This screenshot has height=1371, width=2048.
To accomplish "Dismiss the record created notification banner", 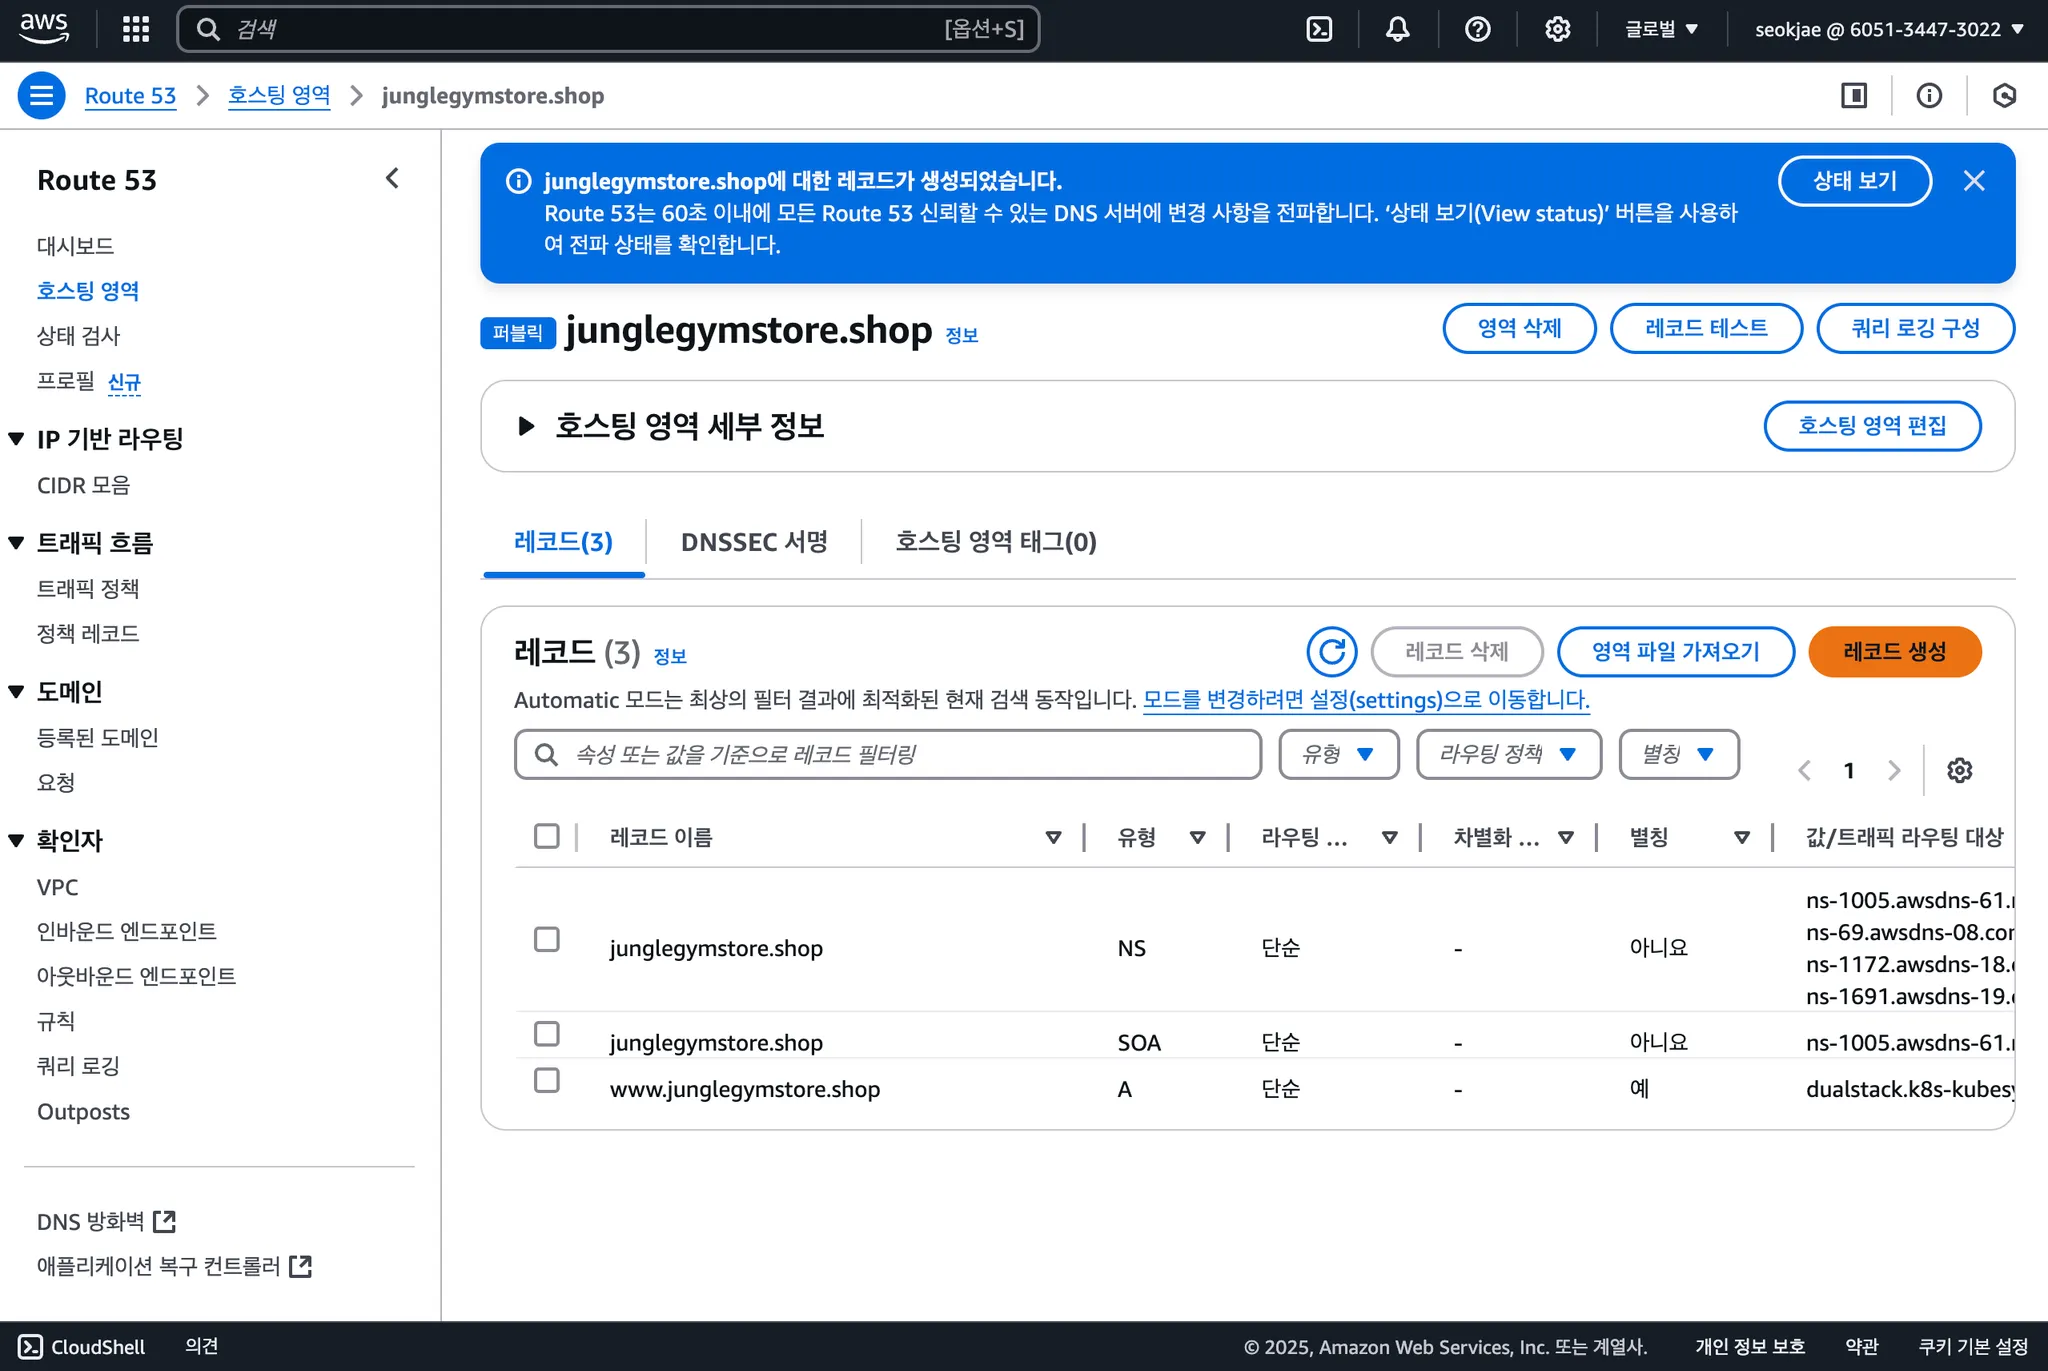I will click(1974, 181).
